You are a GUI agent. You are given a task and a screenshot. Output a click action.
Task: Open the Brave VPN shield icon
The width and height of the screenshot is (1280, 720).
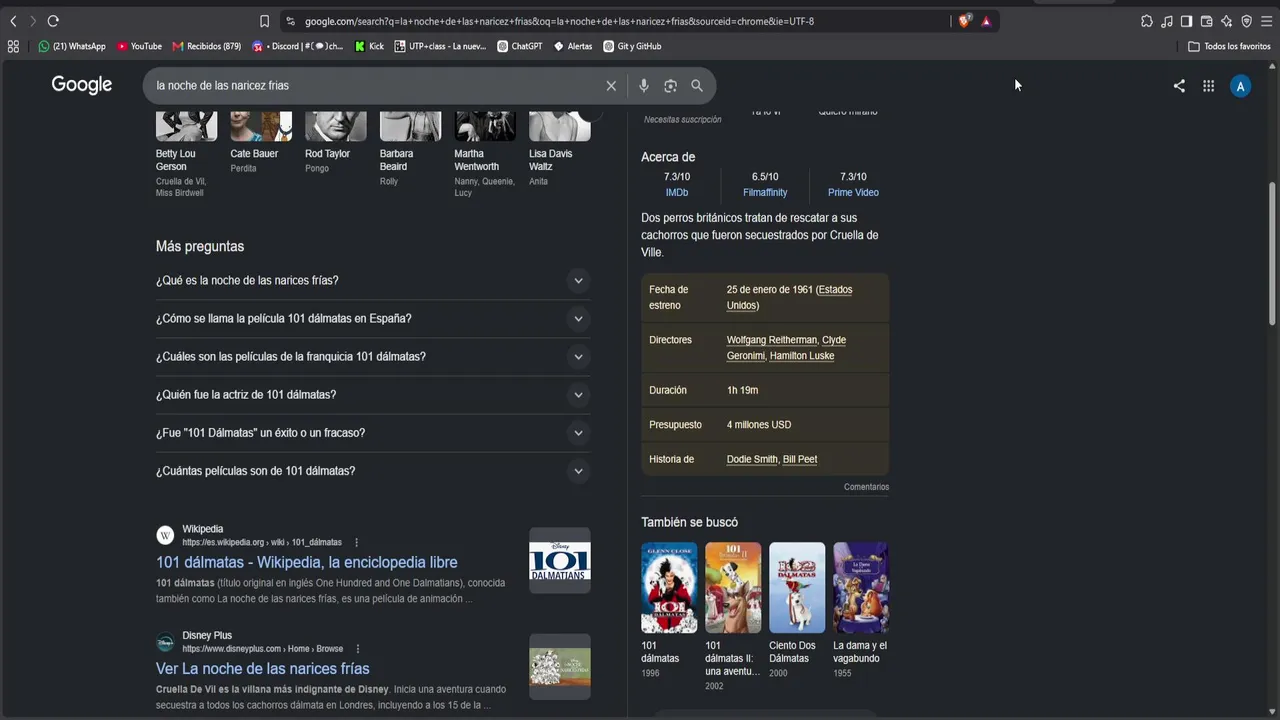point(1246,21)
